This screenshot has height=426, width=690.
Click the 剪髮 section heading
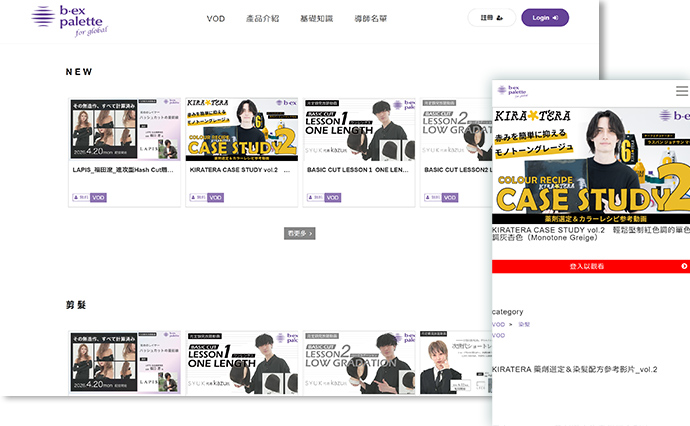coord(76,305)
